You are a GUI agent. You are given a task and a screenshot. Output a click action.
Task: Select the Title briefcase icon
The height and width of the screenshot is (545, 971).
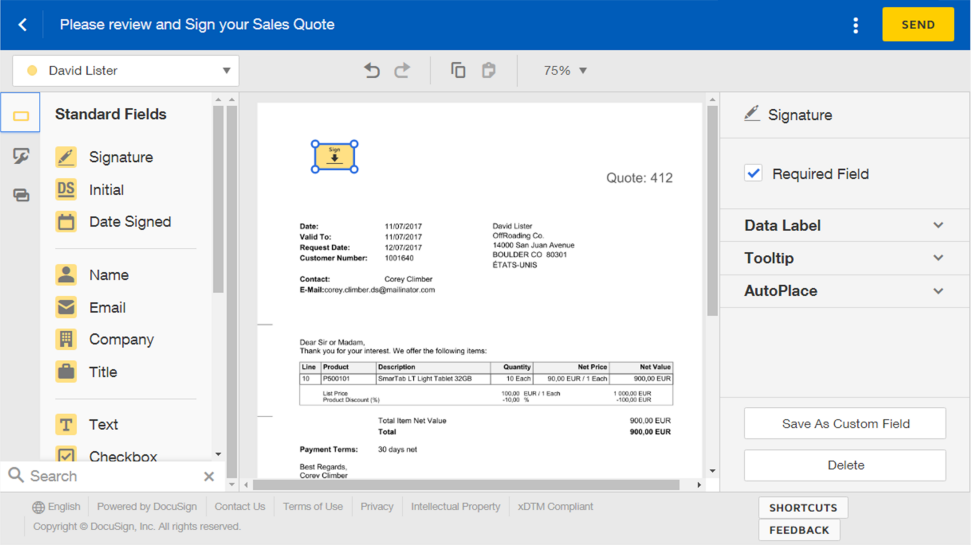coord(66,372)
